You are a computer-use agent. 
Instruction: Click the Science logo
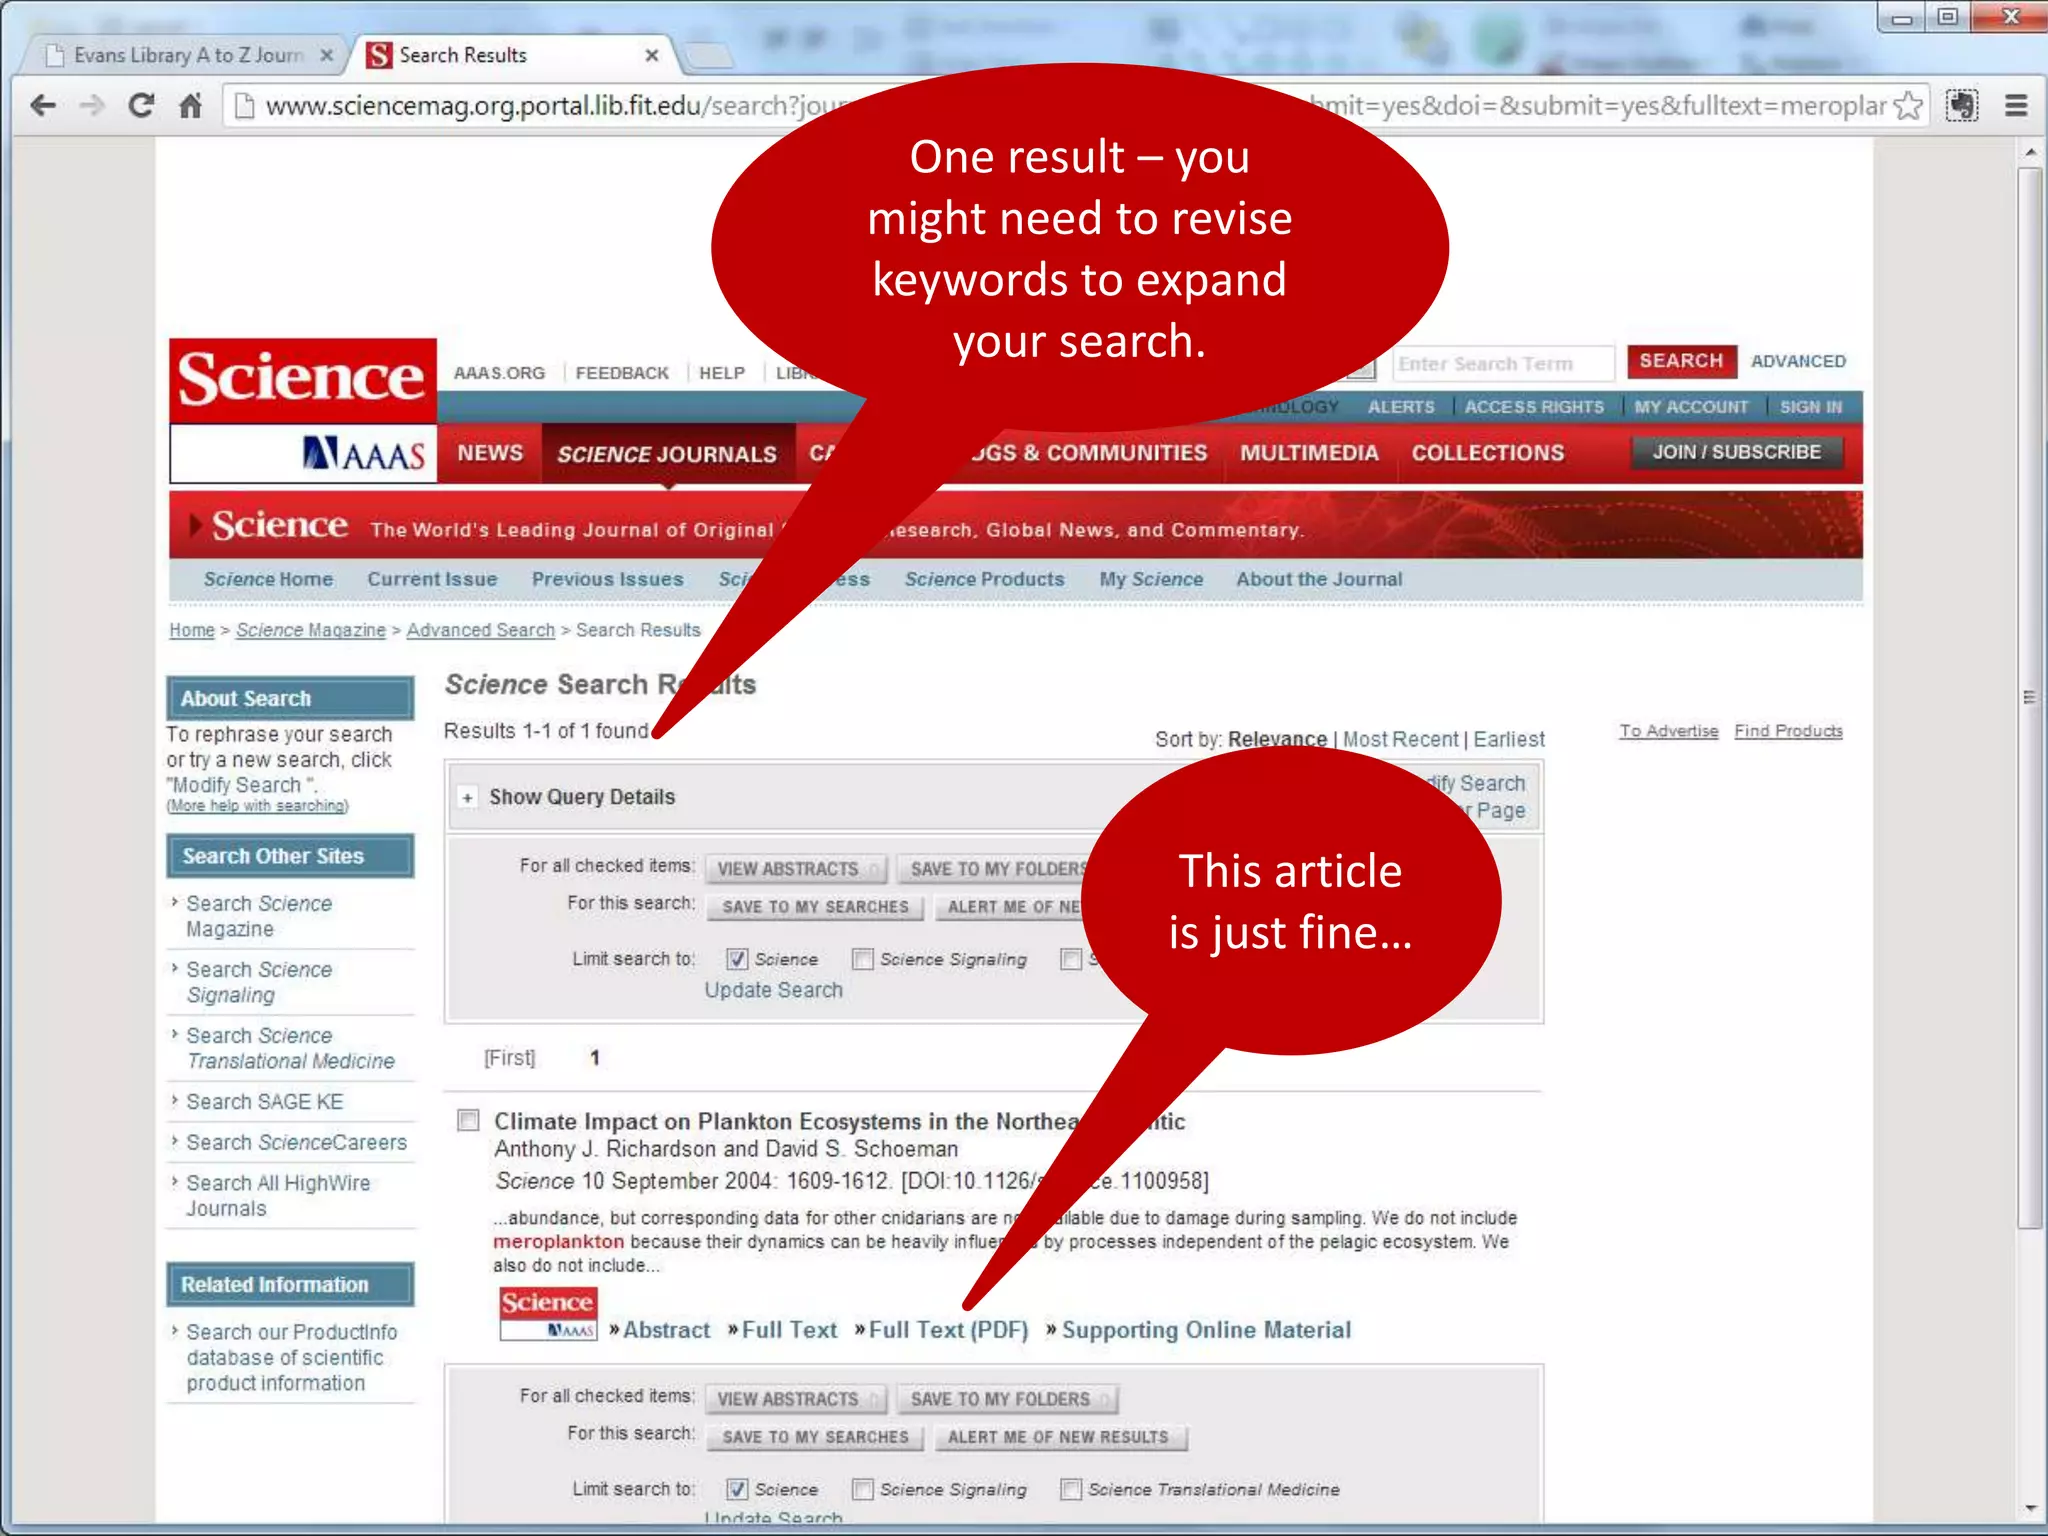tap(302, 380)
